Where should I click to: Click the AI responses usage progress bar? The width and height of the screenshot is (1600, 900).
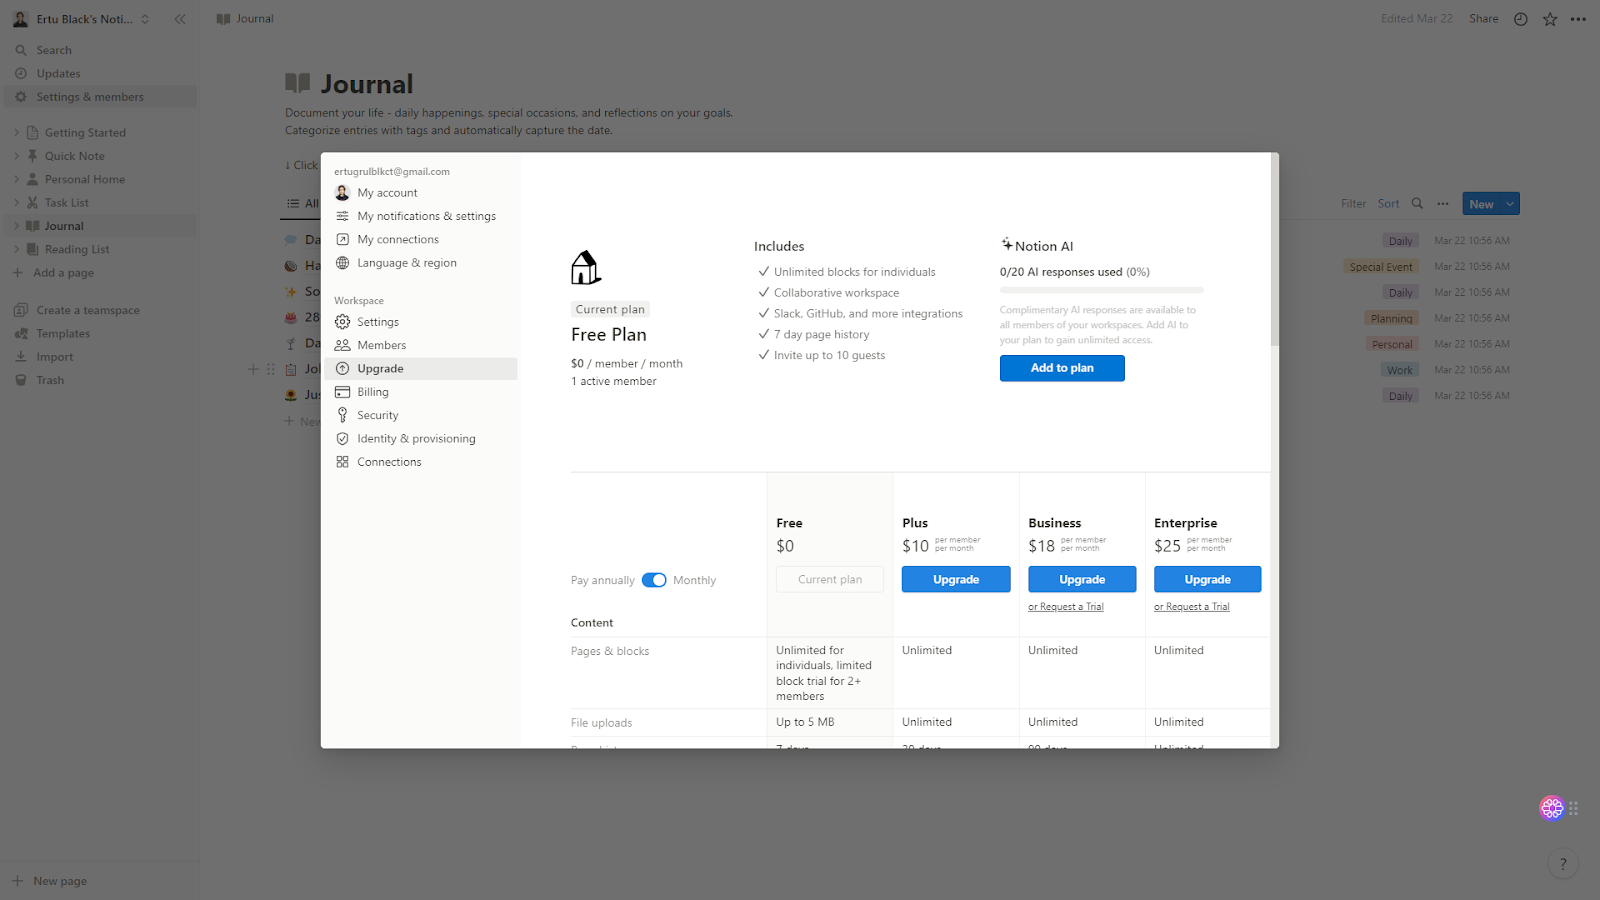pos(1102,290)
